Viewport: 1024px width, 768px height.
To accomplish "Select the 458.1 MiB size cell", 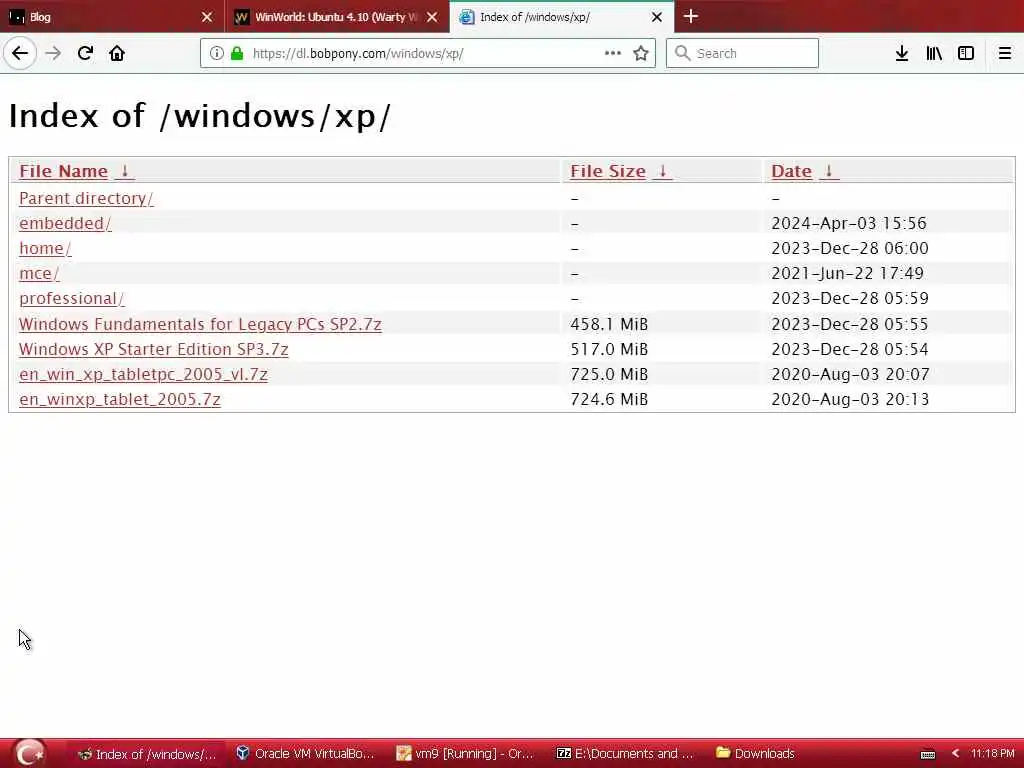I will click(x=609, y=324).
